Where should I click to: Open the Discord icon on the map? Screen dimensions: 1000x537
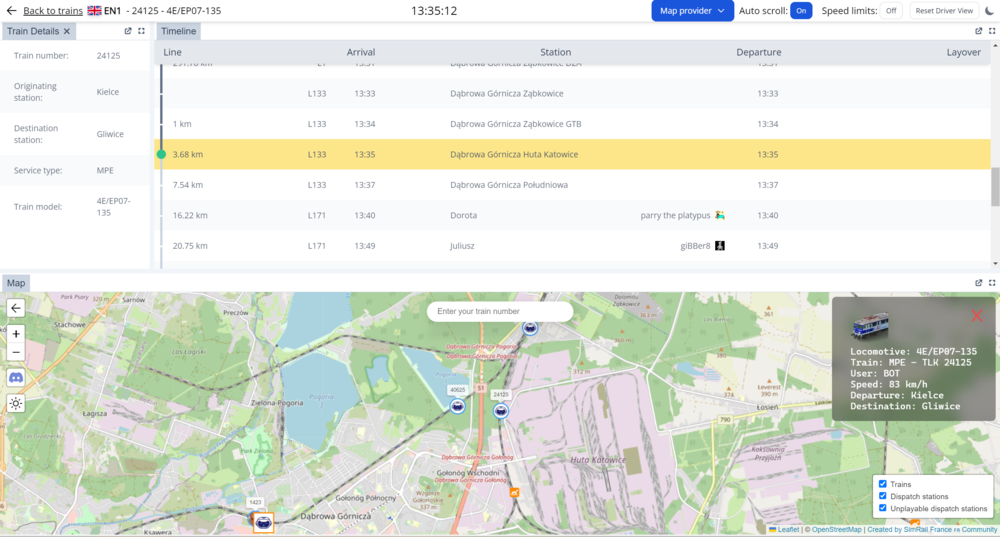pyautogui.click(x=16, y=378)
